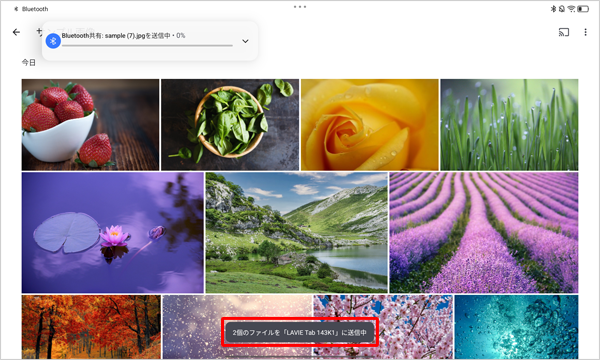Screen dimensions: 600x360
Task: Open the lavender field photo
Action: click(x=484, y=233)
